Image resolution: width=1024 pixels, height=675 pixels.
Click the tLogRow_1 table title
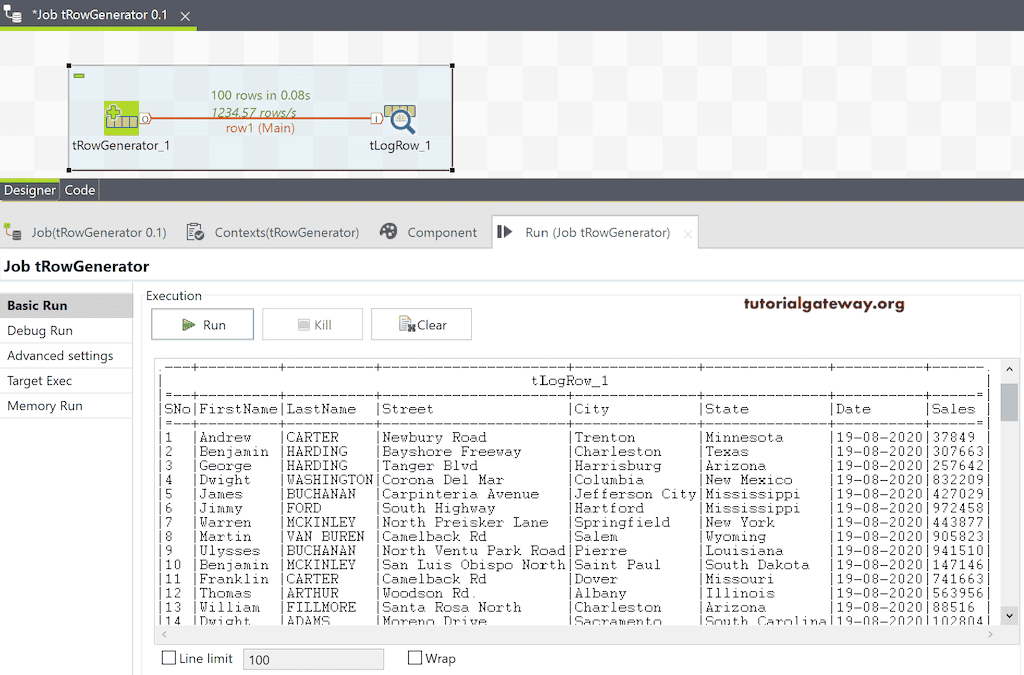(569, 381)
